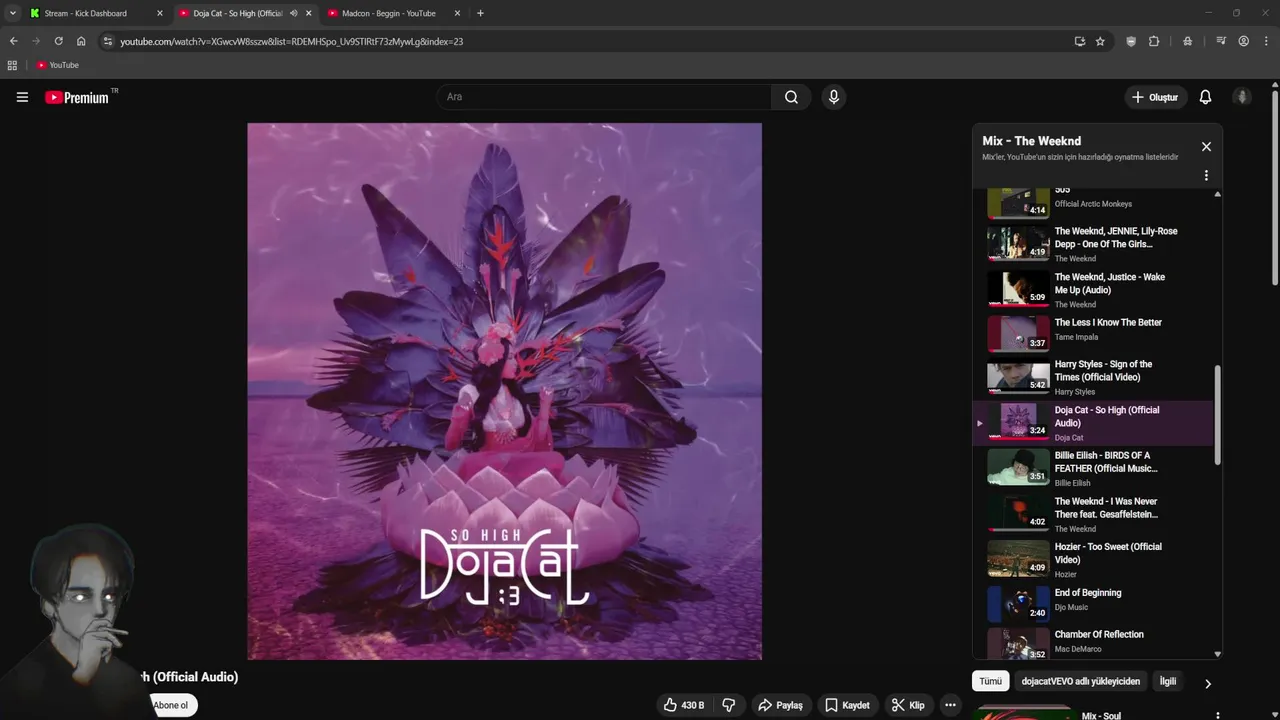Viewport: 1280px width, 720px height.
Task: Open the notifications bell
Action: click(1205, 97)
